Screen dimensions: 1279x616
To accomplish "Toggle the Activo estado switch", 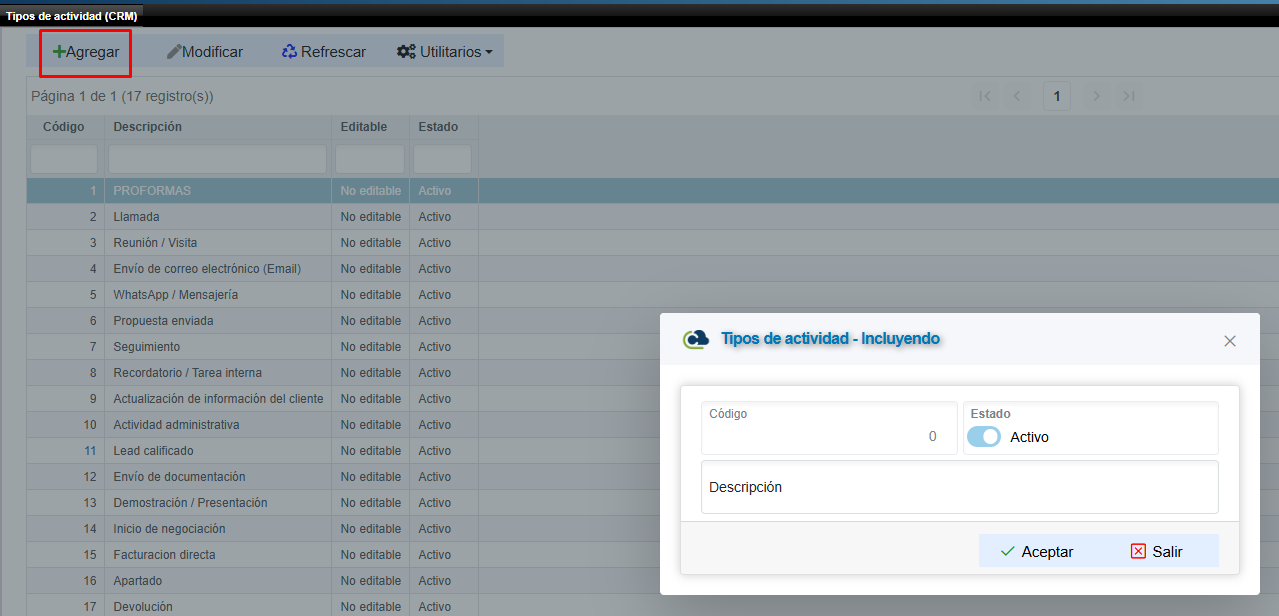I will [984, 437].
